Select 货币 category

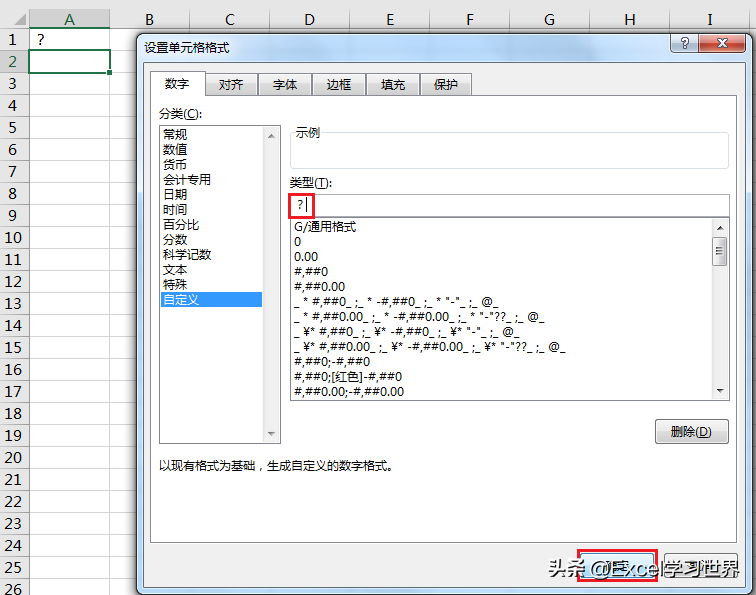coord(212,164)
